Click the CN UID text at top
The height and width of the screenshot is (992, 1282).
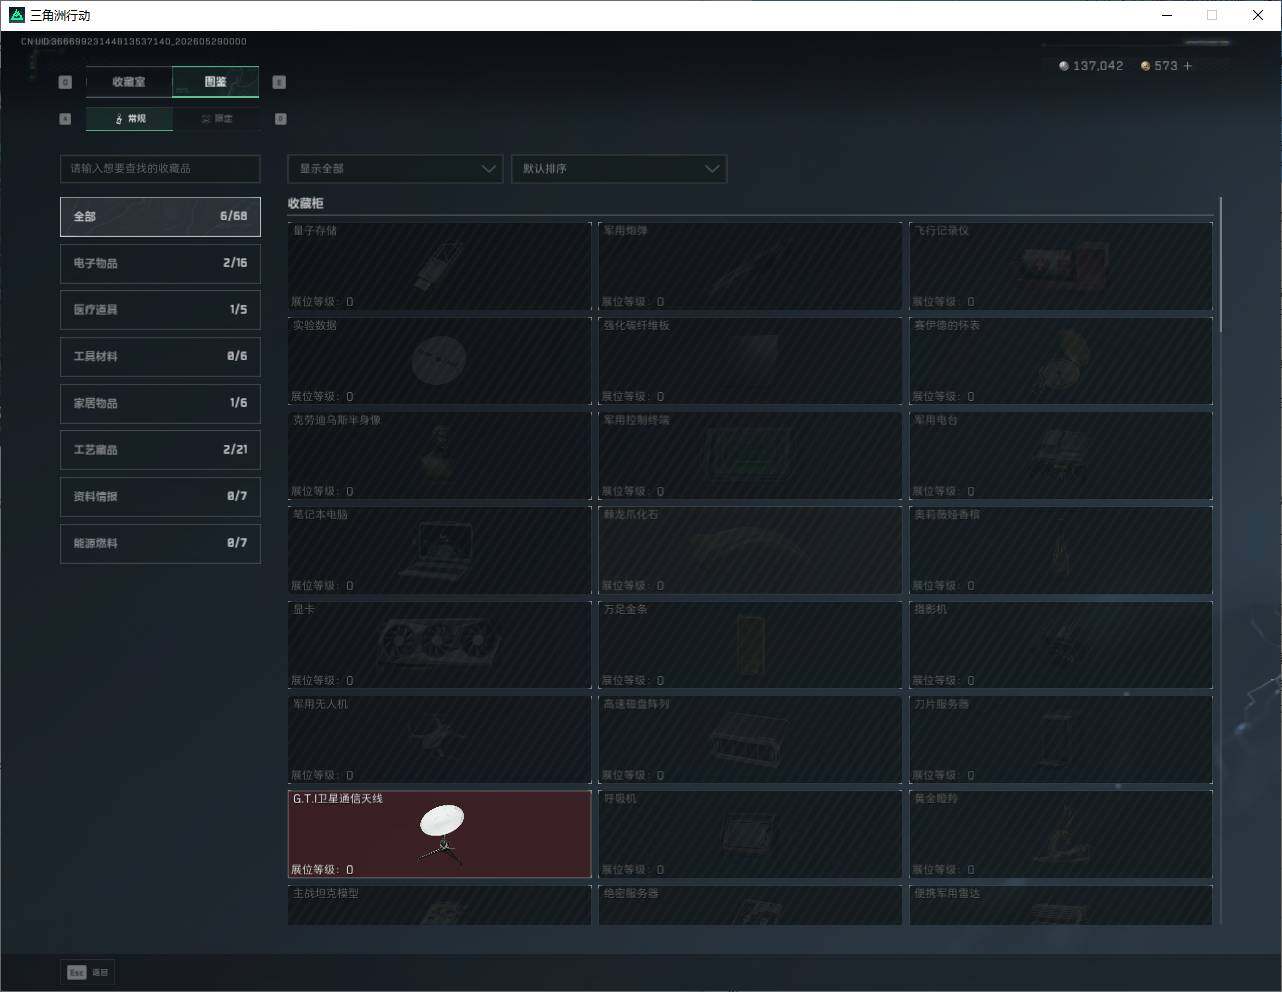click(x=134, y=42)
